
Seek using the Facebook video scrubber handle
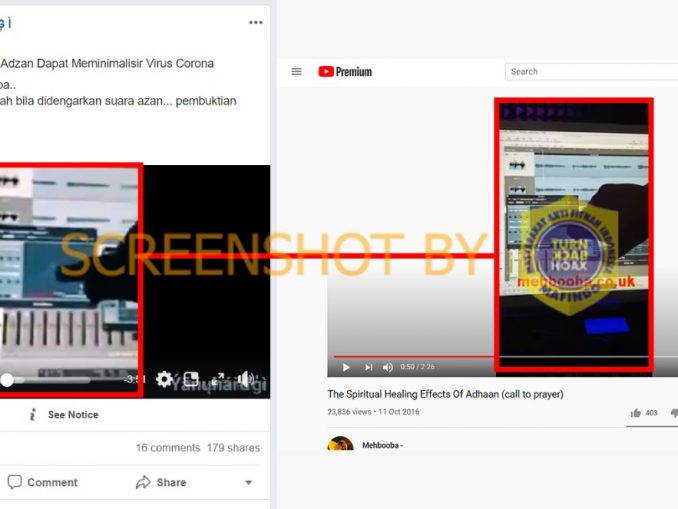[x=7, y=380]
